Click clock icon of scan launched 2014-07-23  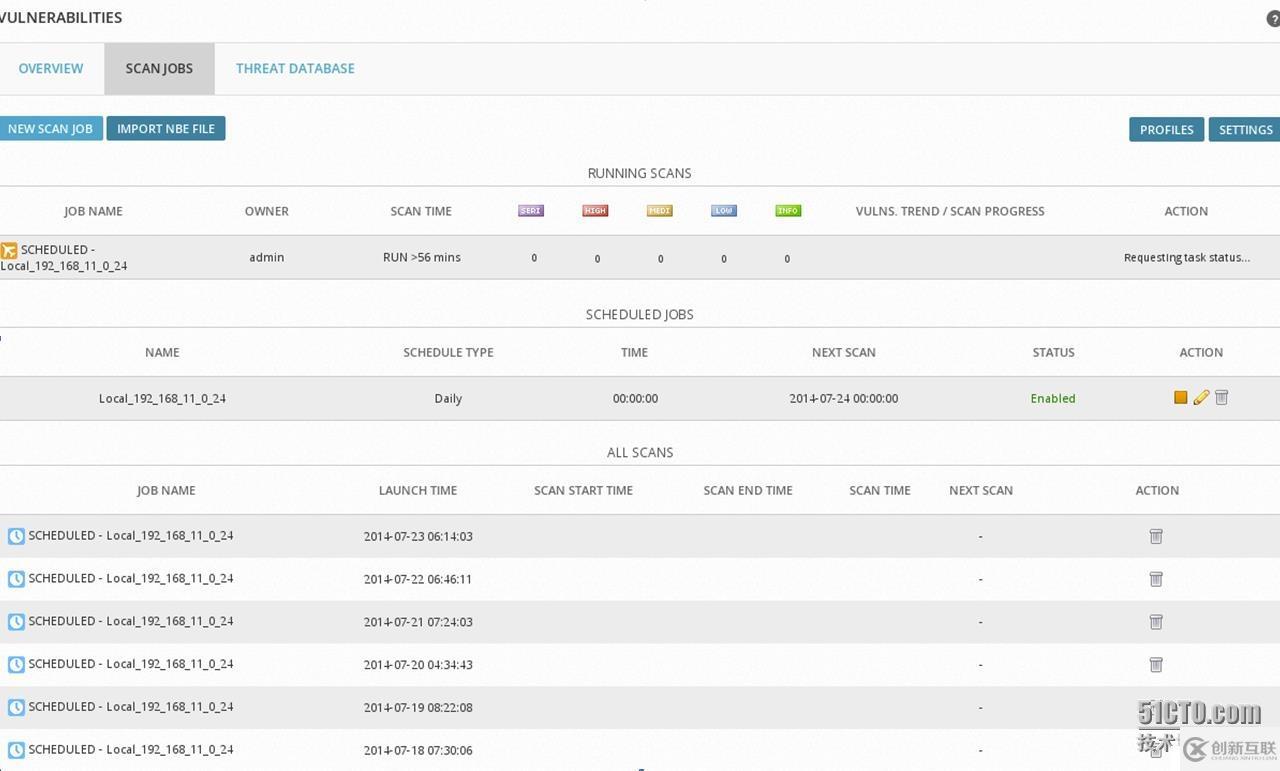16,536
